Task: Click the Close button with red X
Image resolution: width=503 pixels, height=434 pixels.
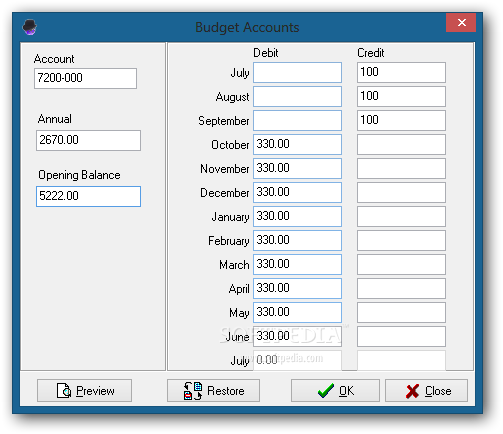Action: [x=427, y=390]
